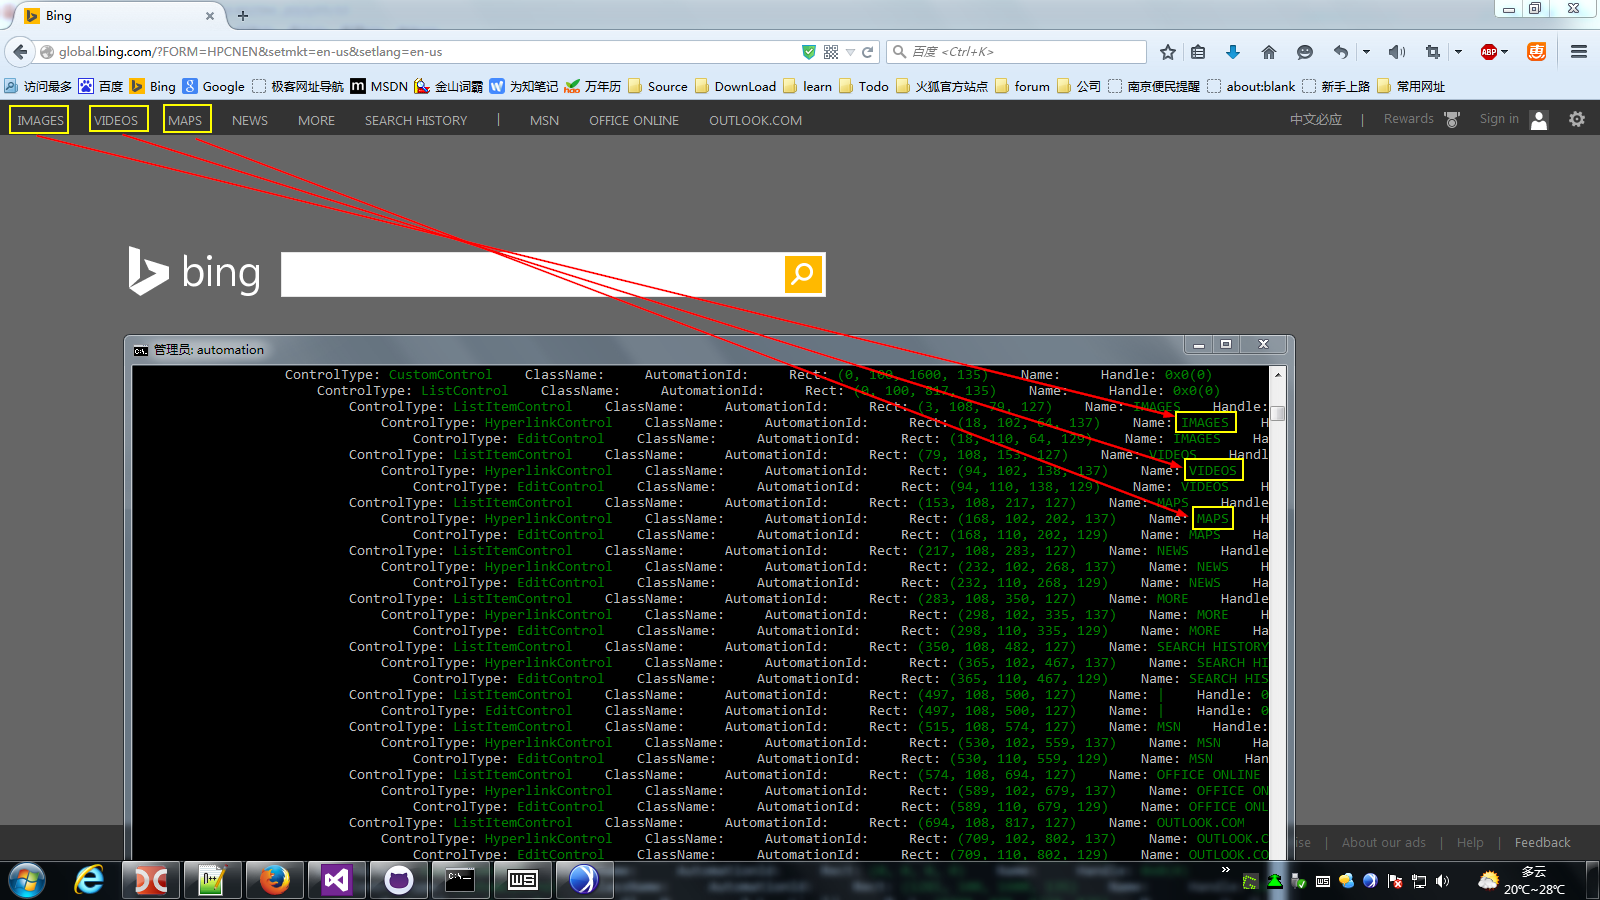
Task: Show the QR code icon in address bar
Action: pos(831,52)
